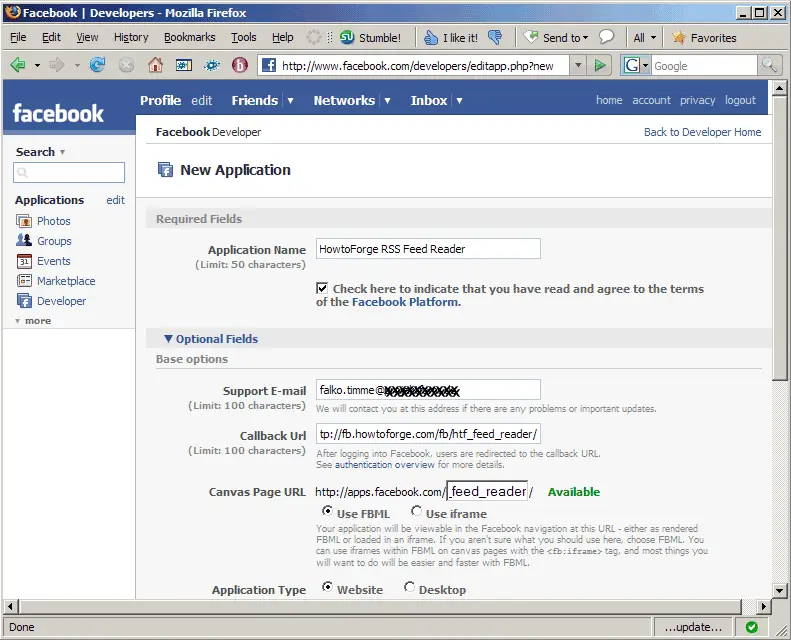The height and width of the screenshot is (640, 791).
Task: Click the Facebook favicon in the address bar
Action: (269, 65)
